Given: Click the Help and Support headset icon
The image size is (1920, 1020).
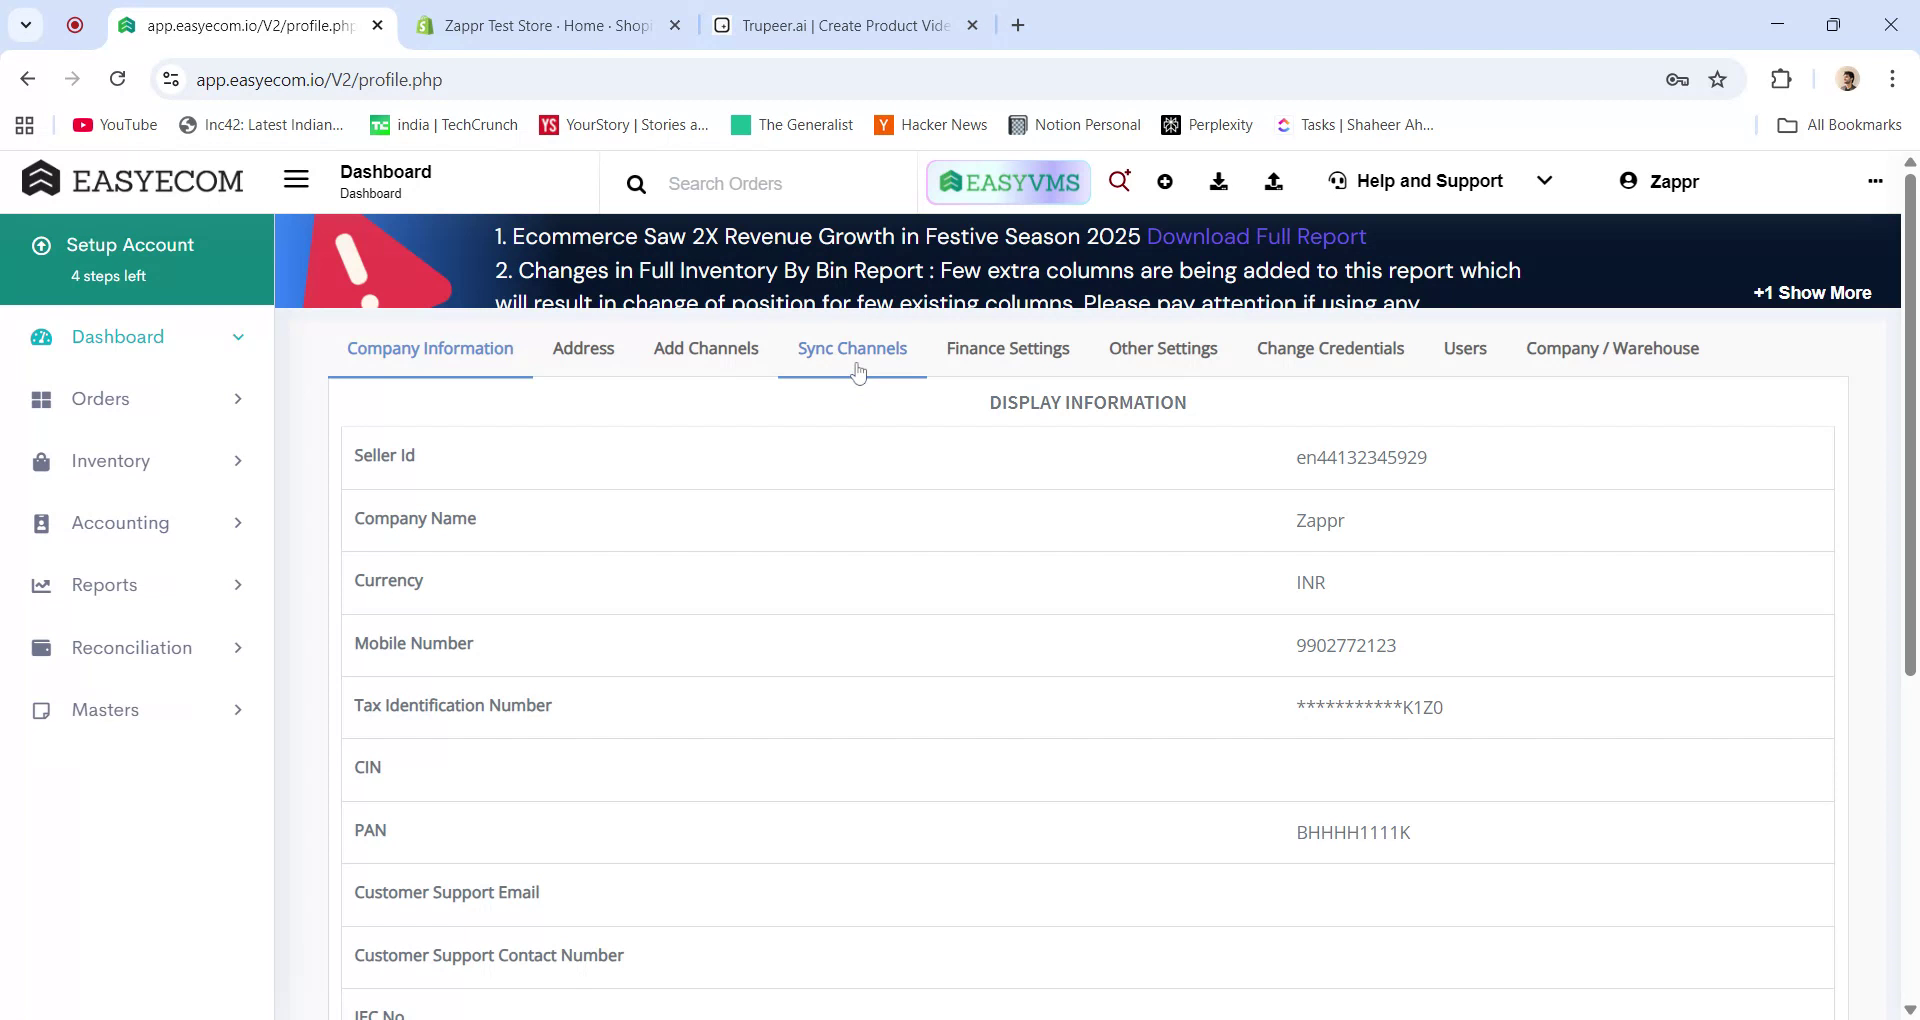Looking at the screenshot, I should (x=1337, y=181).
